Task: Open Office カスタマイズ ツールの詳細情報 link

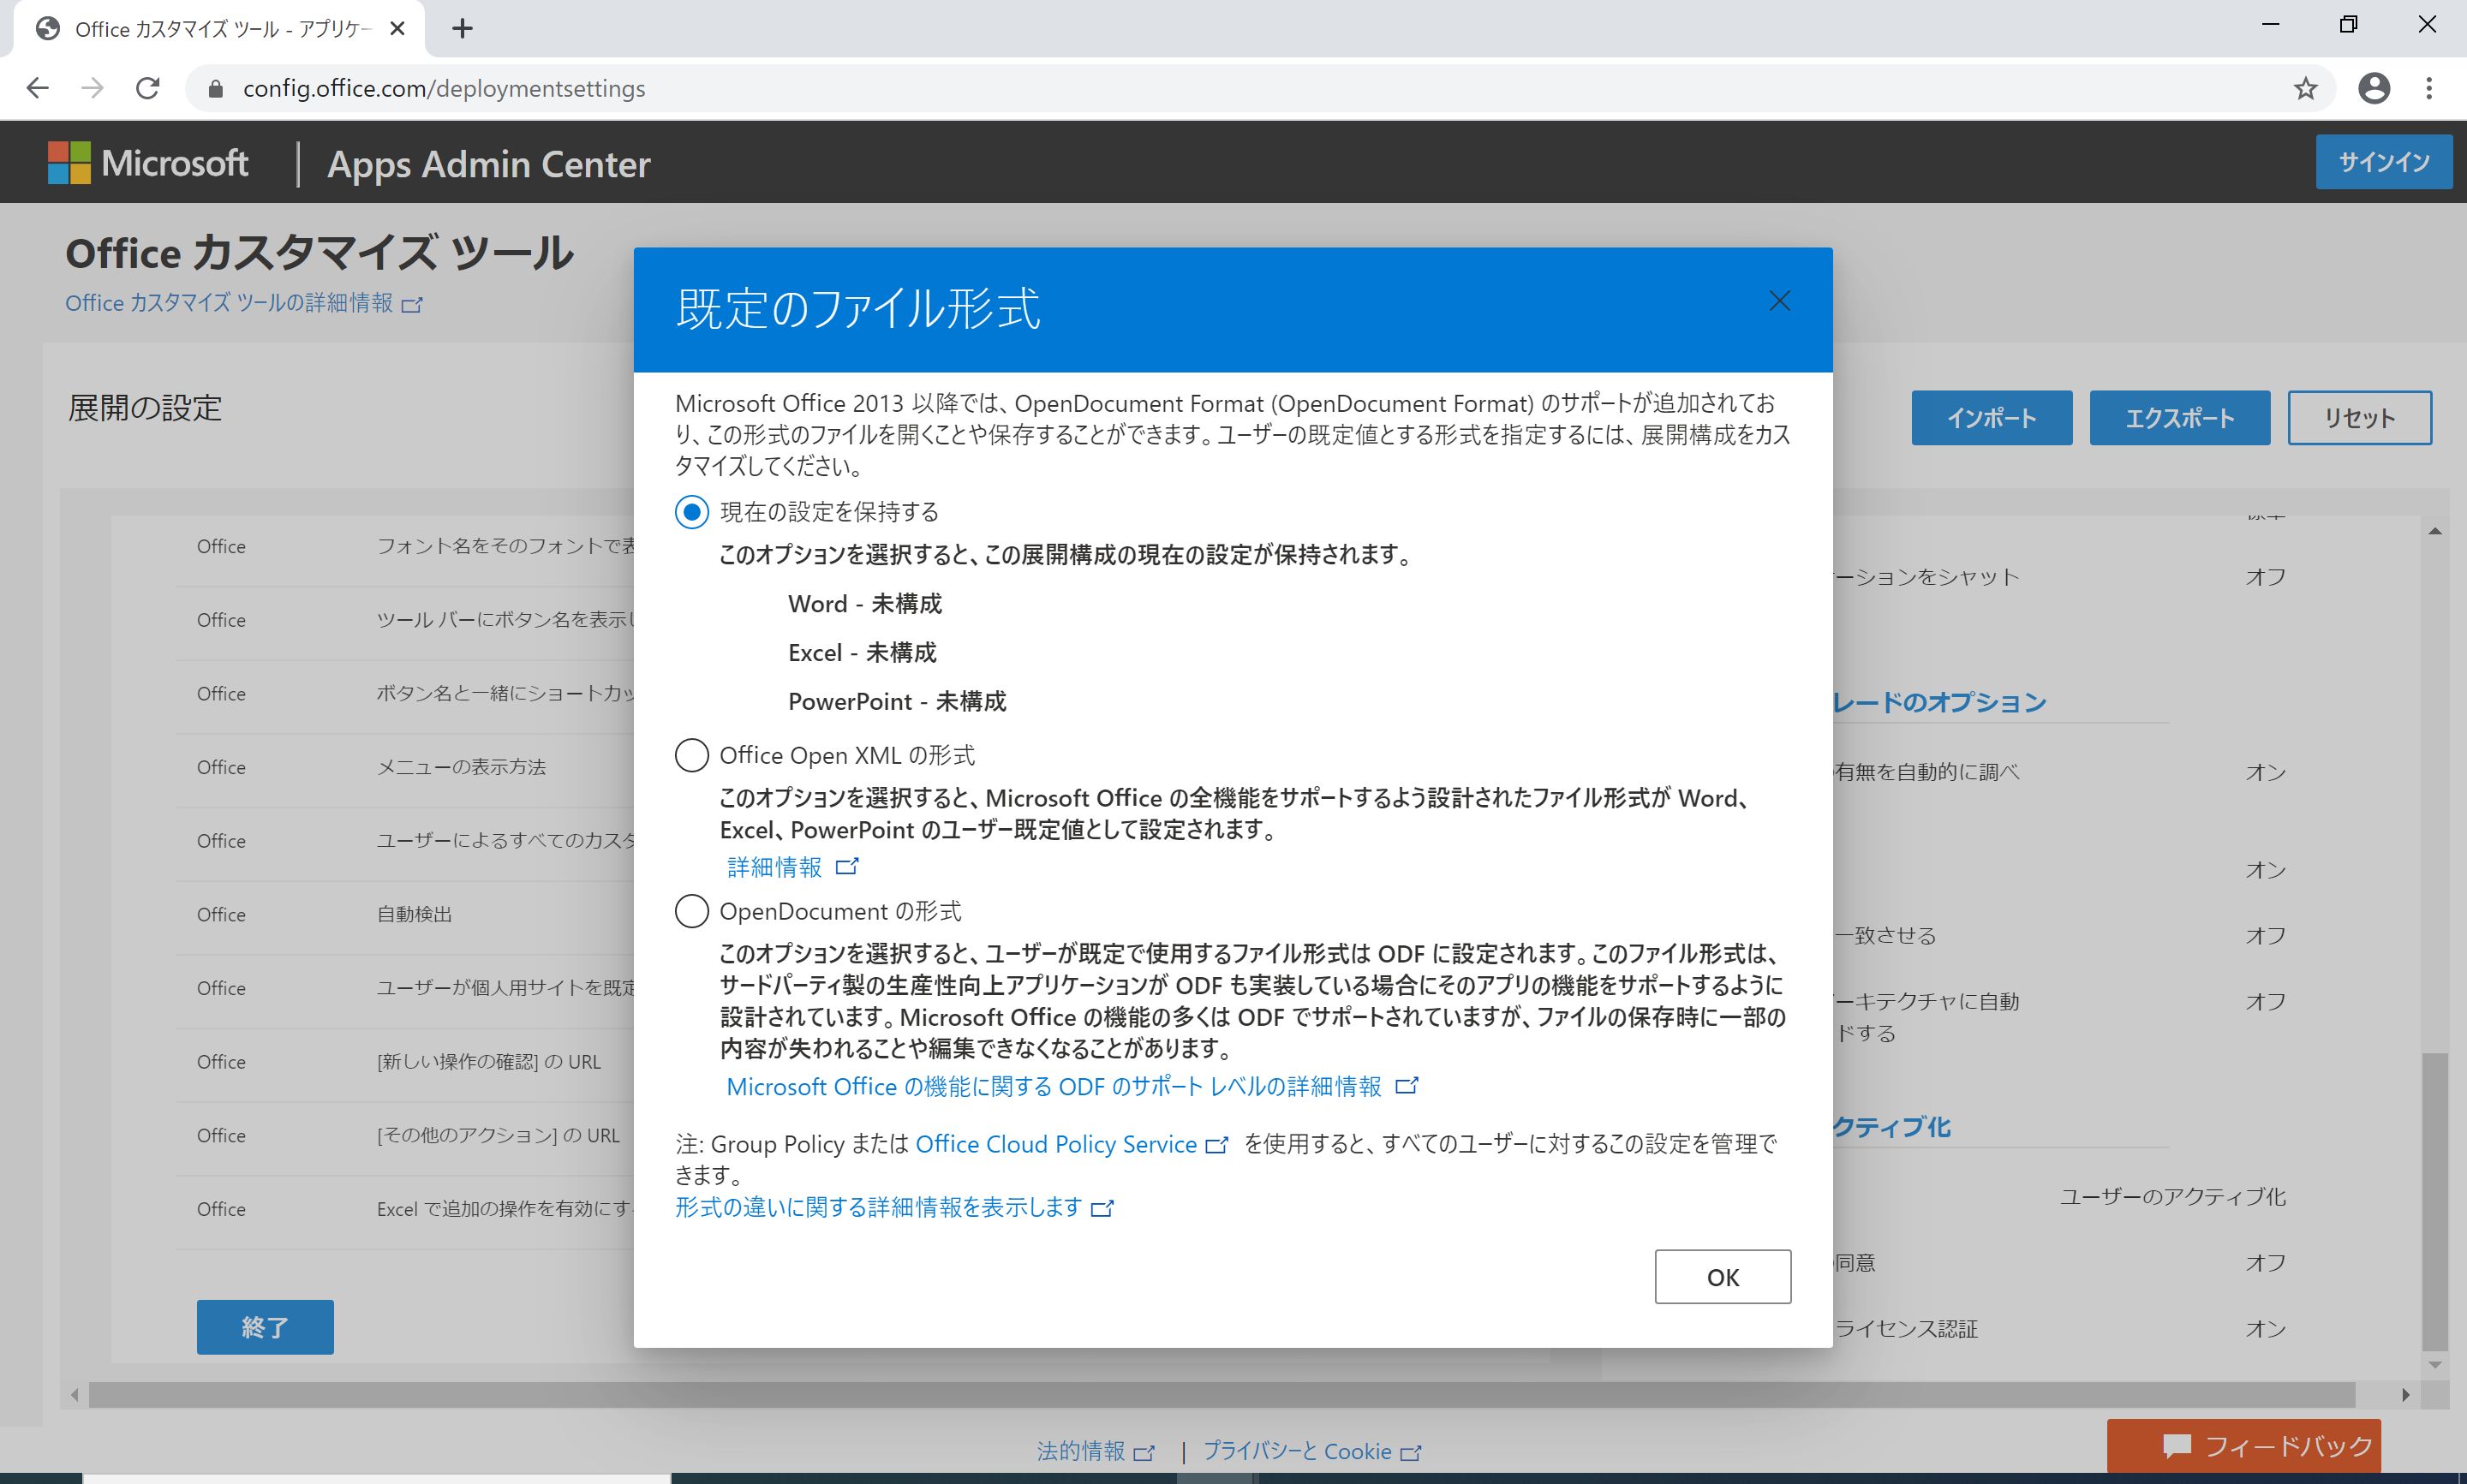Action: pos(244,303)
